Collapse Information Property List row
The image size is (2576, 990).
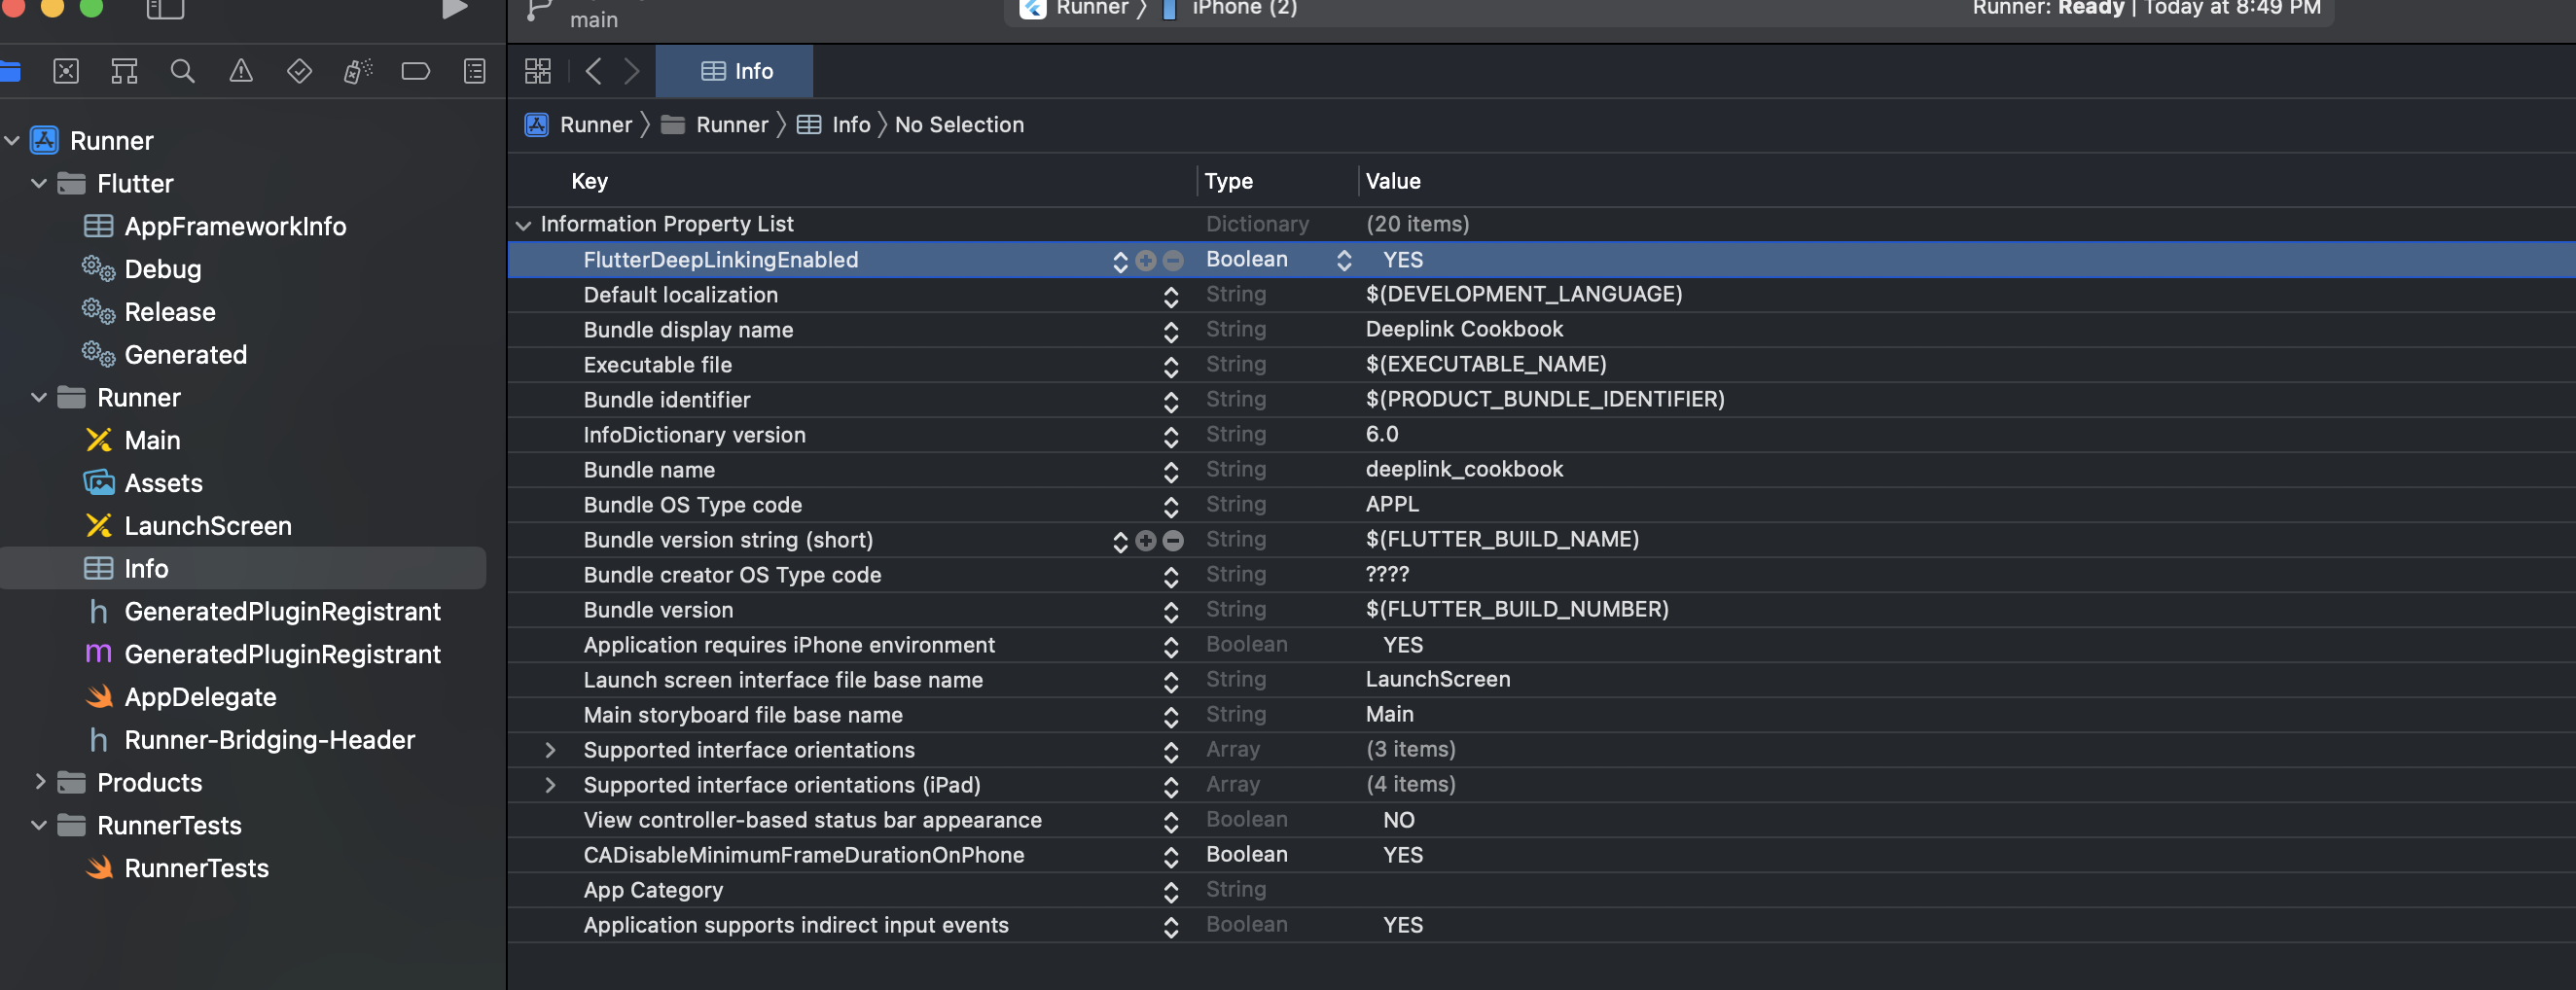tap(523, 225)
